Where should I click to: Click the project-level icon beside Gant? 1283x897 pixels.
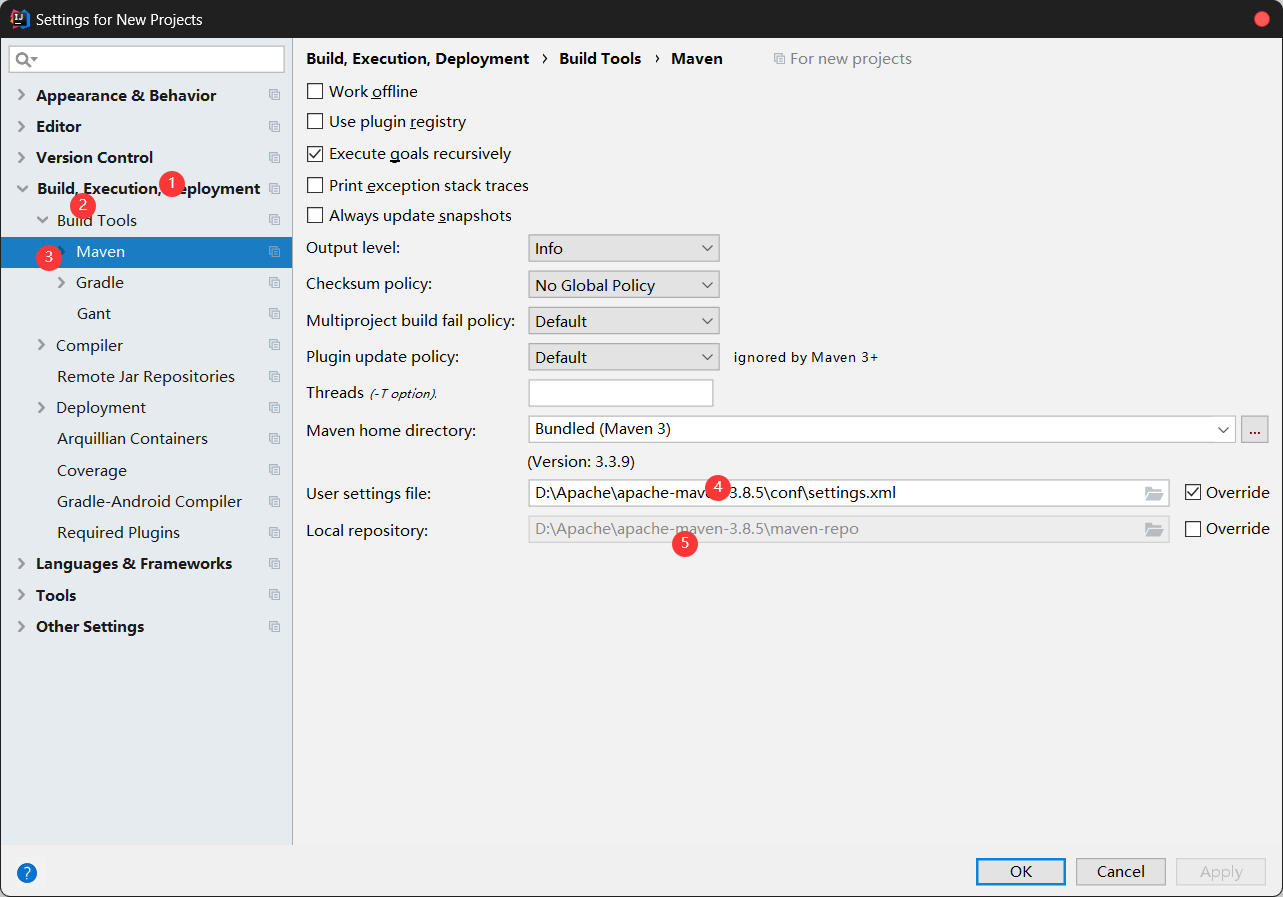point(274,313)
